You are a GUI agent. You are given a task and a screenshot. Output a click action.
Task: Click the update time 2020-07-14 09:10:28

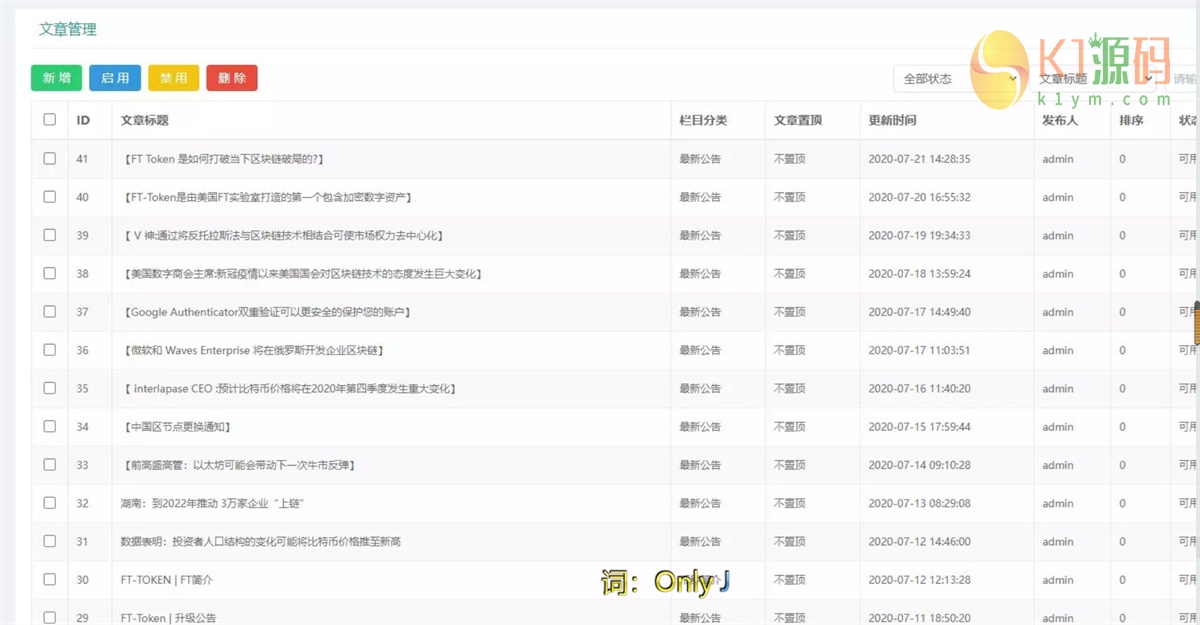click(919, 465)
